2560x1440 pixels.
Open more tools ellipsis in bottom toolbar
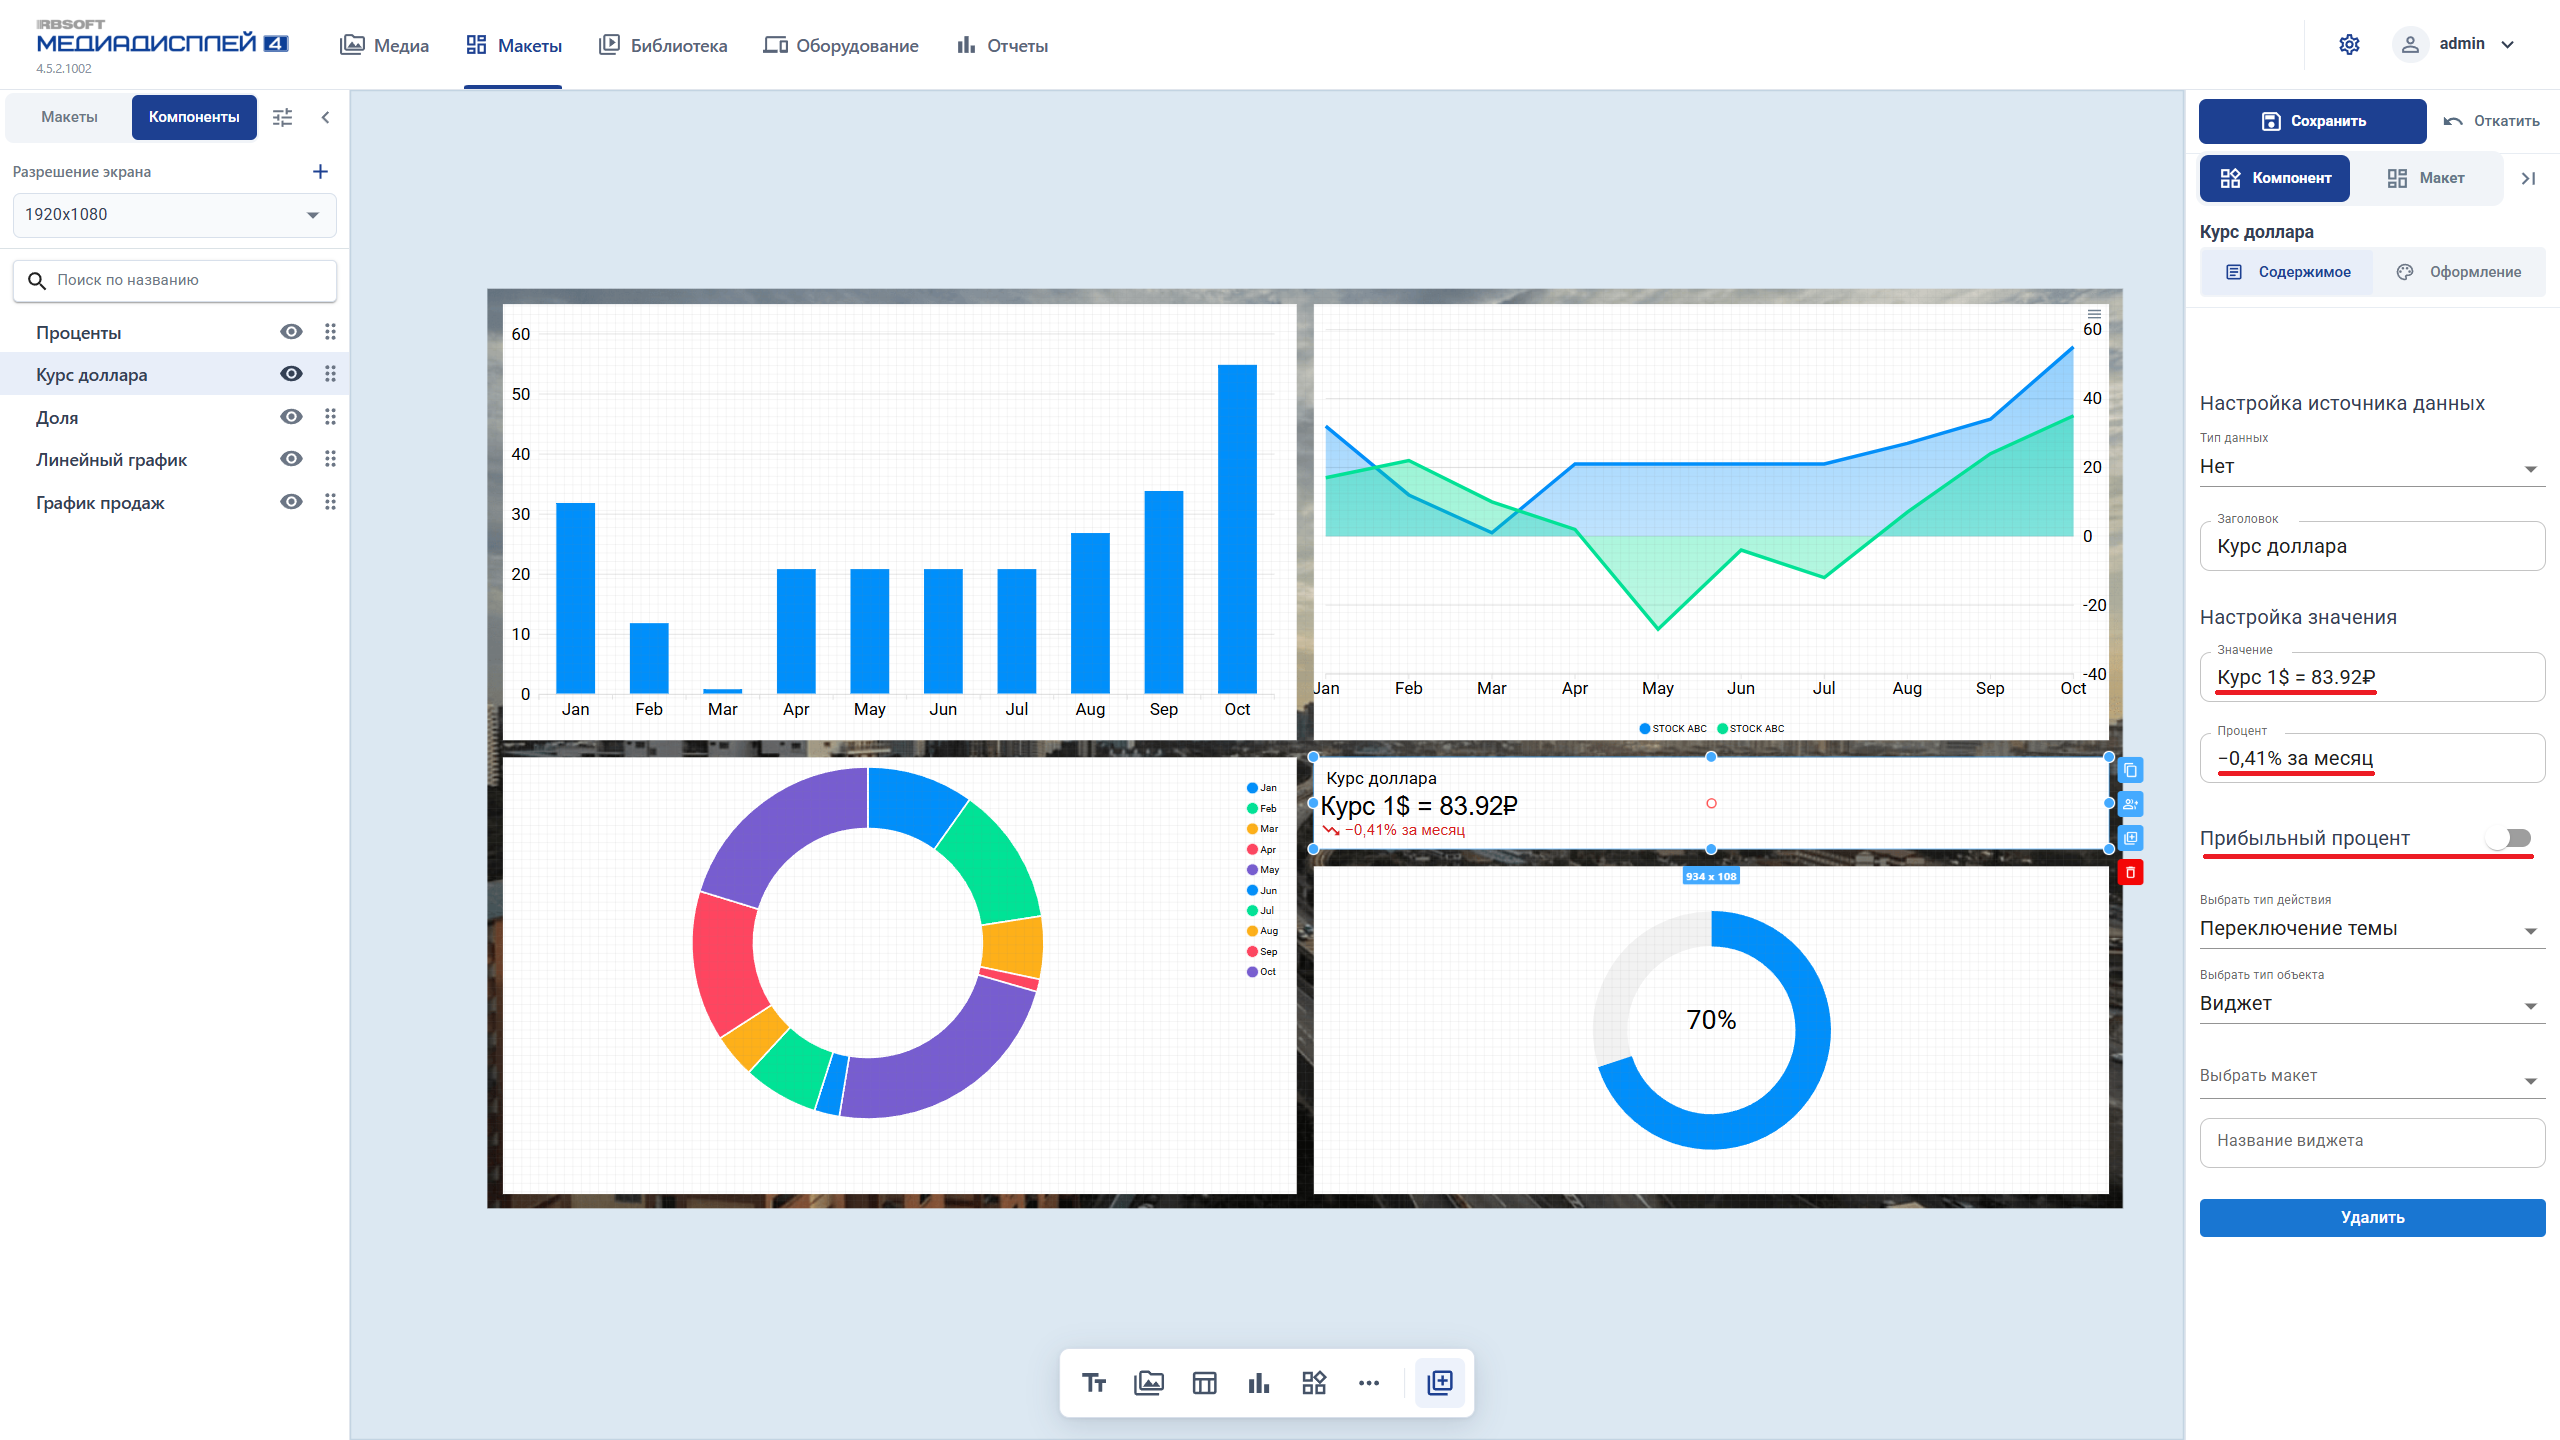(1369, 1383)
